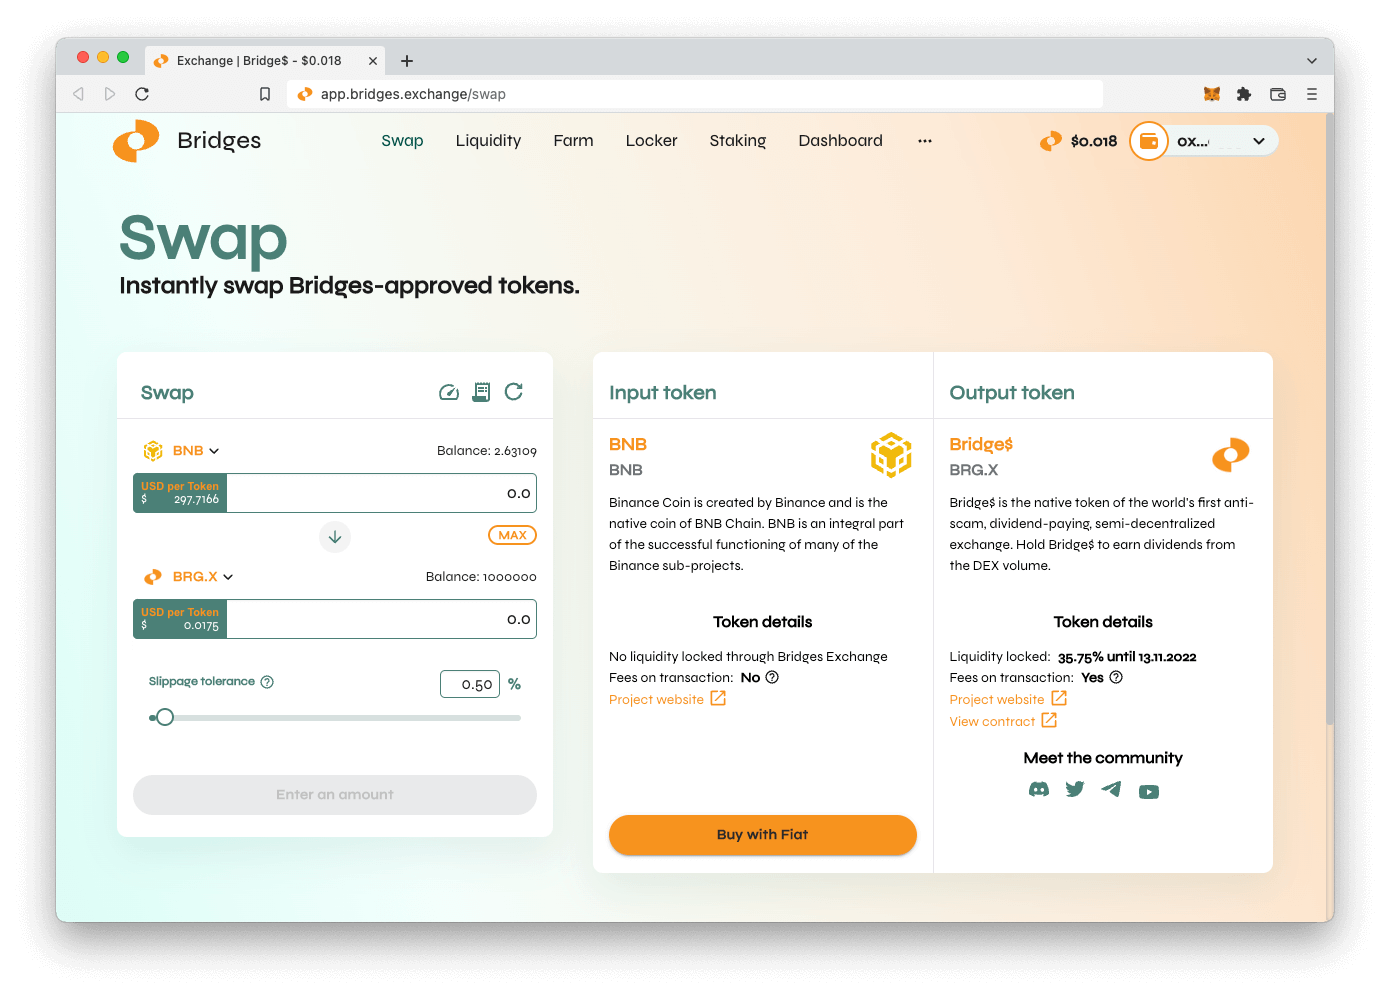This screenshot has height=996, width=1390.
Task: Click the slippage slider track
Action: 335,718
